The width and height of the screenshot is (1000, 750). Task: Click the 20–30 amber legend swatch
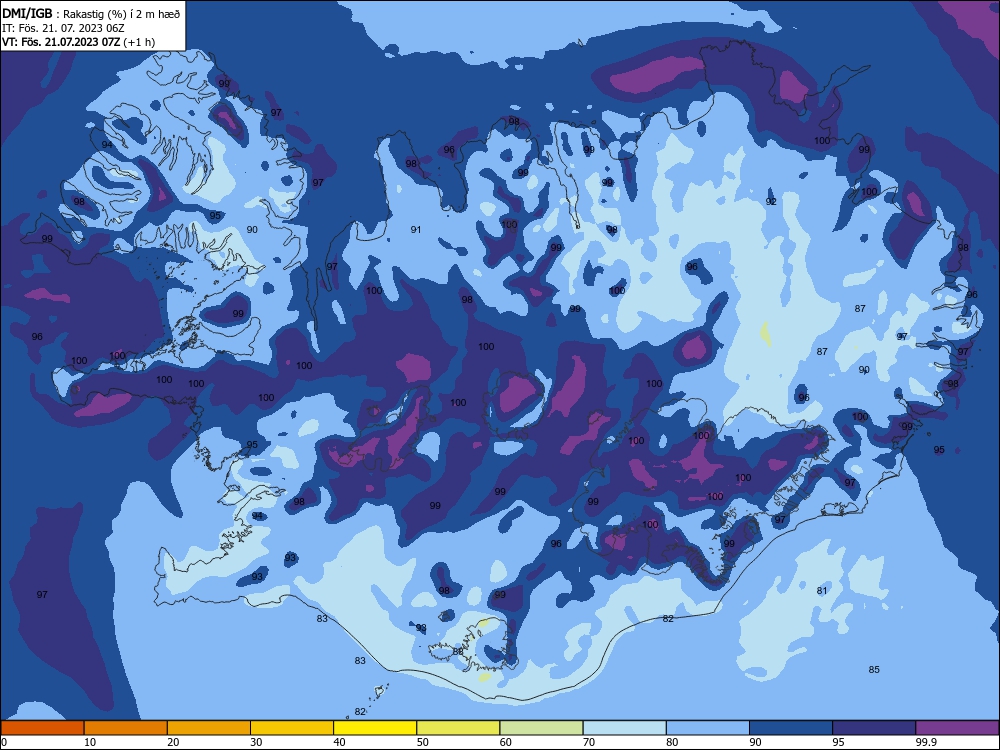click(209, 728)
